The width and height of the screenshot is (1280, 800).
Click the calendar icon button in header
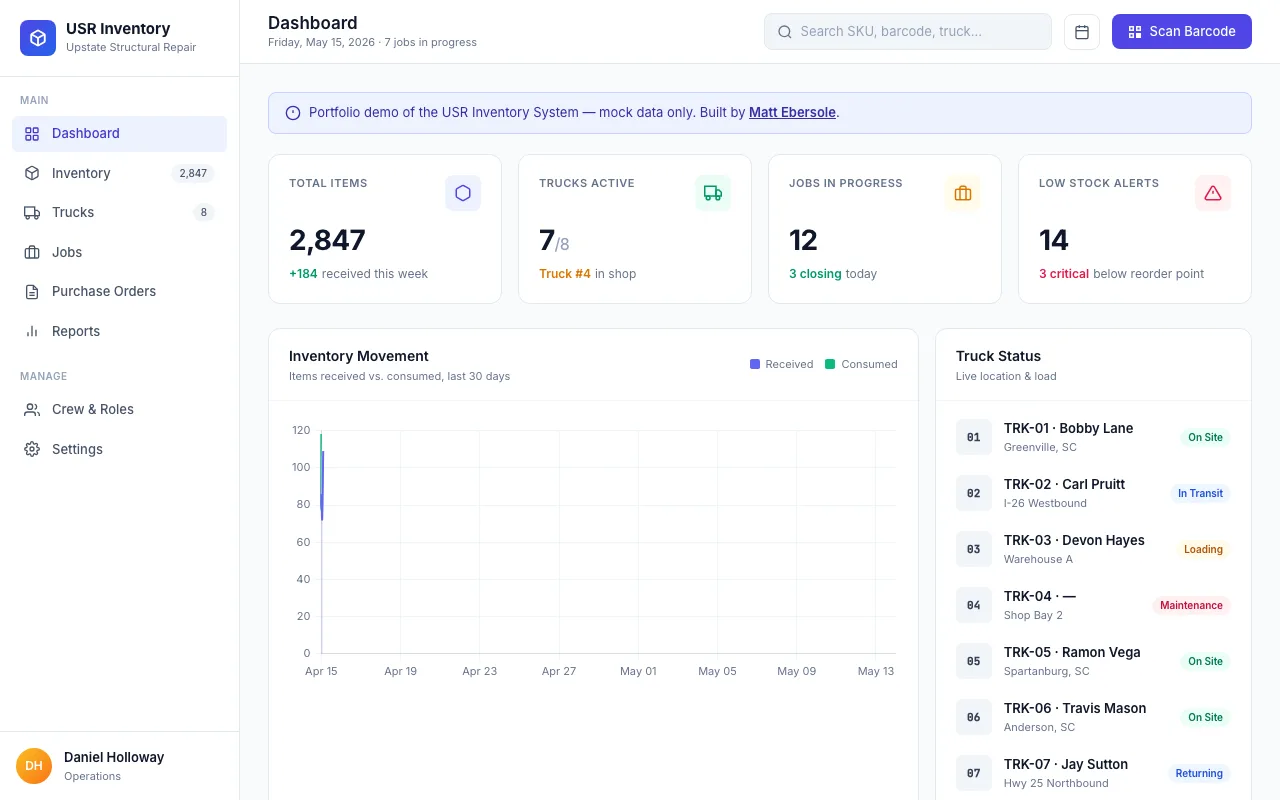pos(1082,32)
